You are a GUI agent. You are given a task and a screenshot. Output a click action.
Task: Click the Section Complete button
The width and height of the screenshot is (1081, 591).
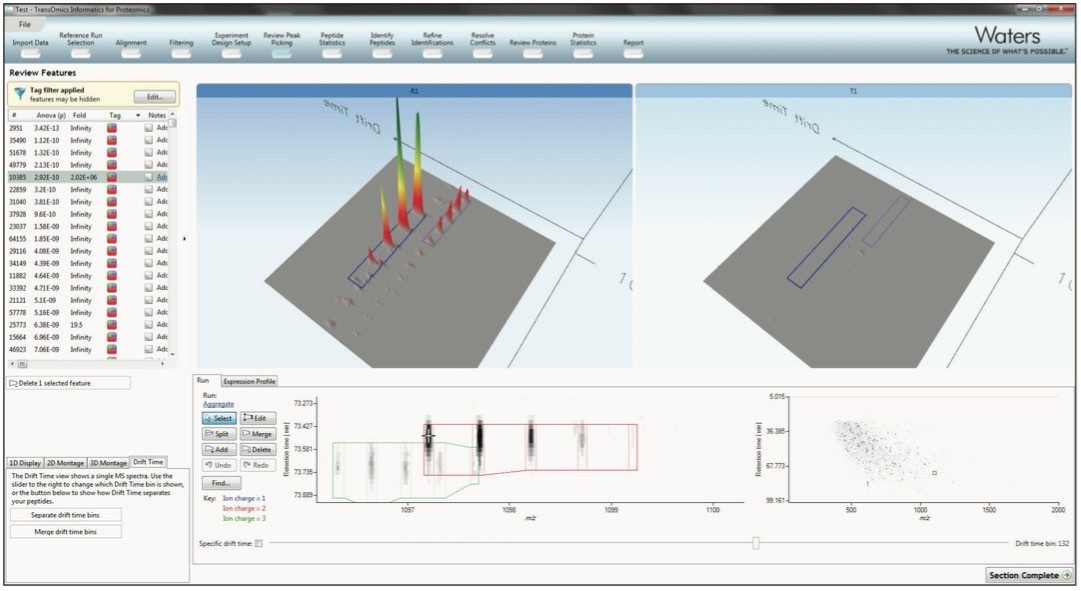click(1030, 575)
